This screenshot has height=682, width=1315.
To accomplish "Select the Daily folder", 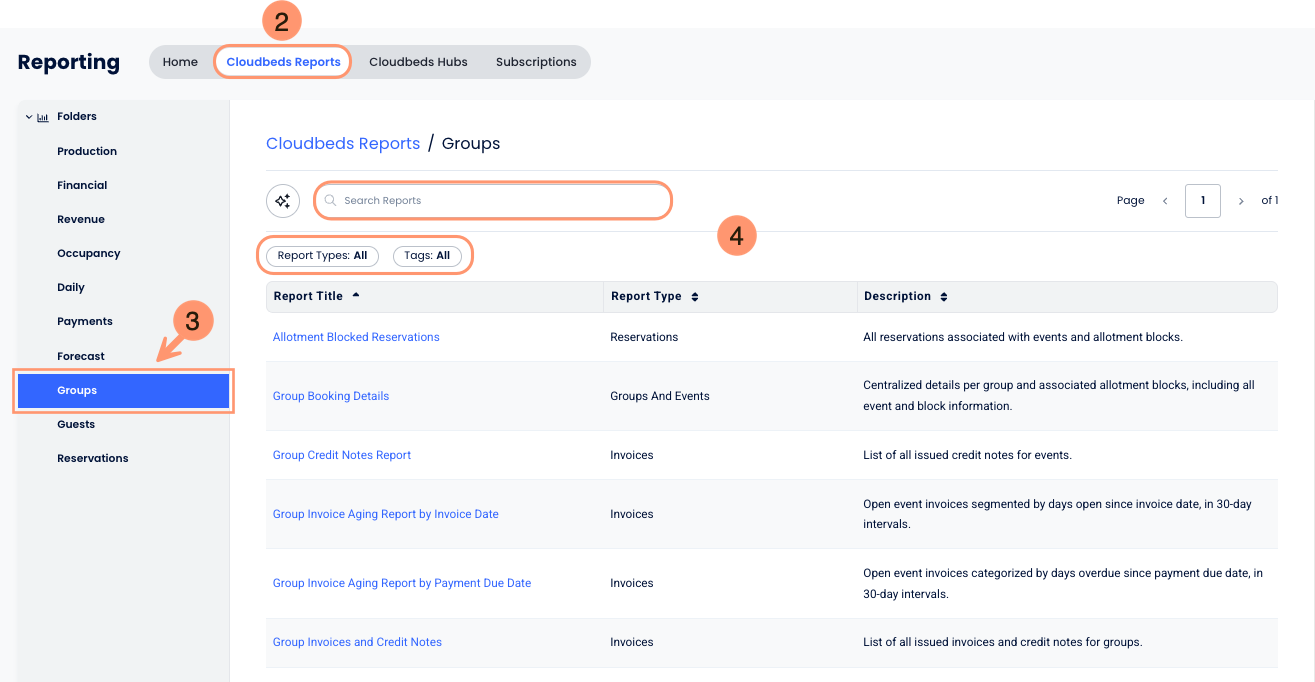I will (x=71, y=287).
